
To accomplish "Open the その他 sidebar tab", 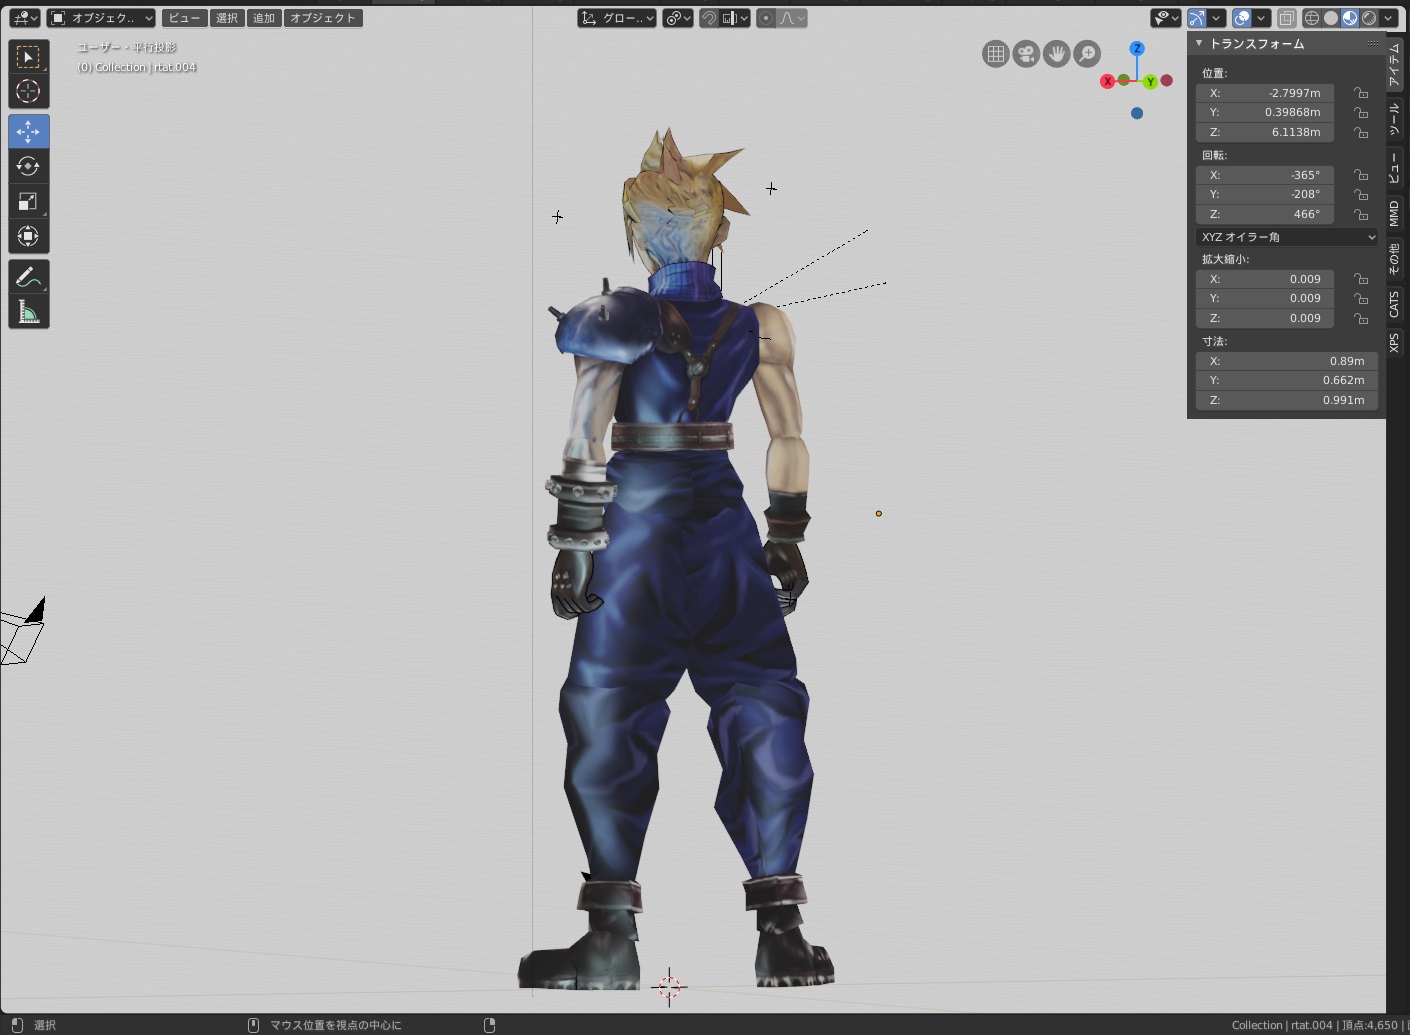I will (1395, 259).
